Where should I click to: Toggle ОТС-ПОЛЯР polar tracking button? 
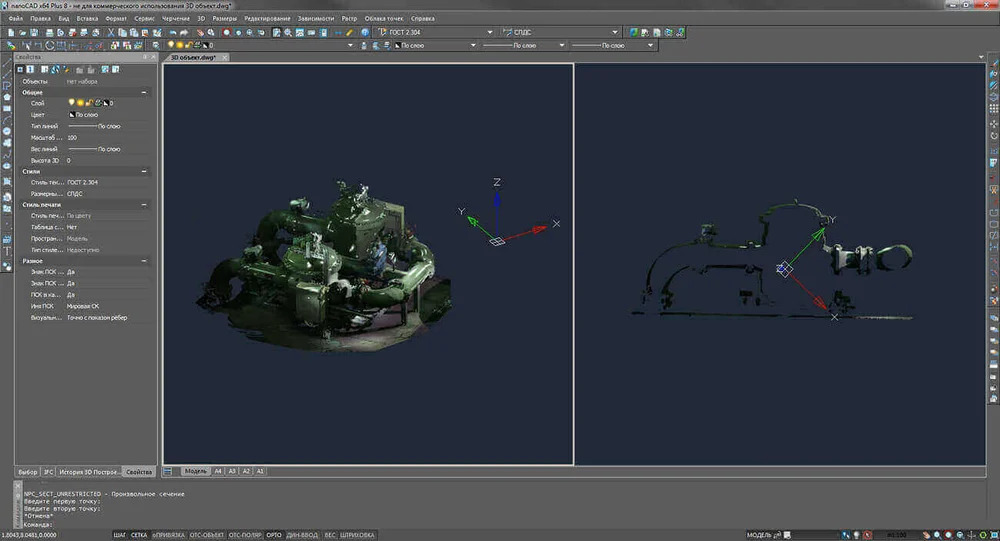(x=245, y=535)
